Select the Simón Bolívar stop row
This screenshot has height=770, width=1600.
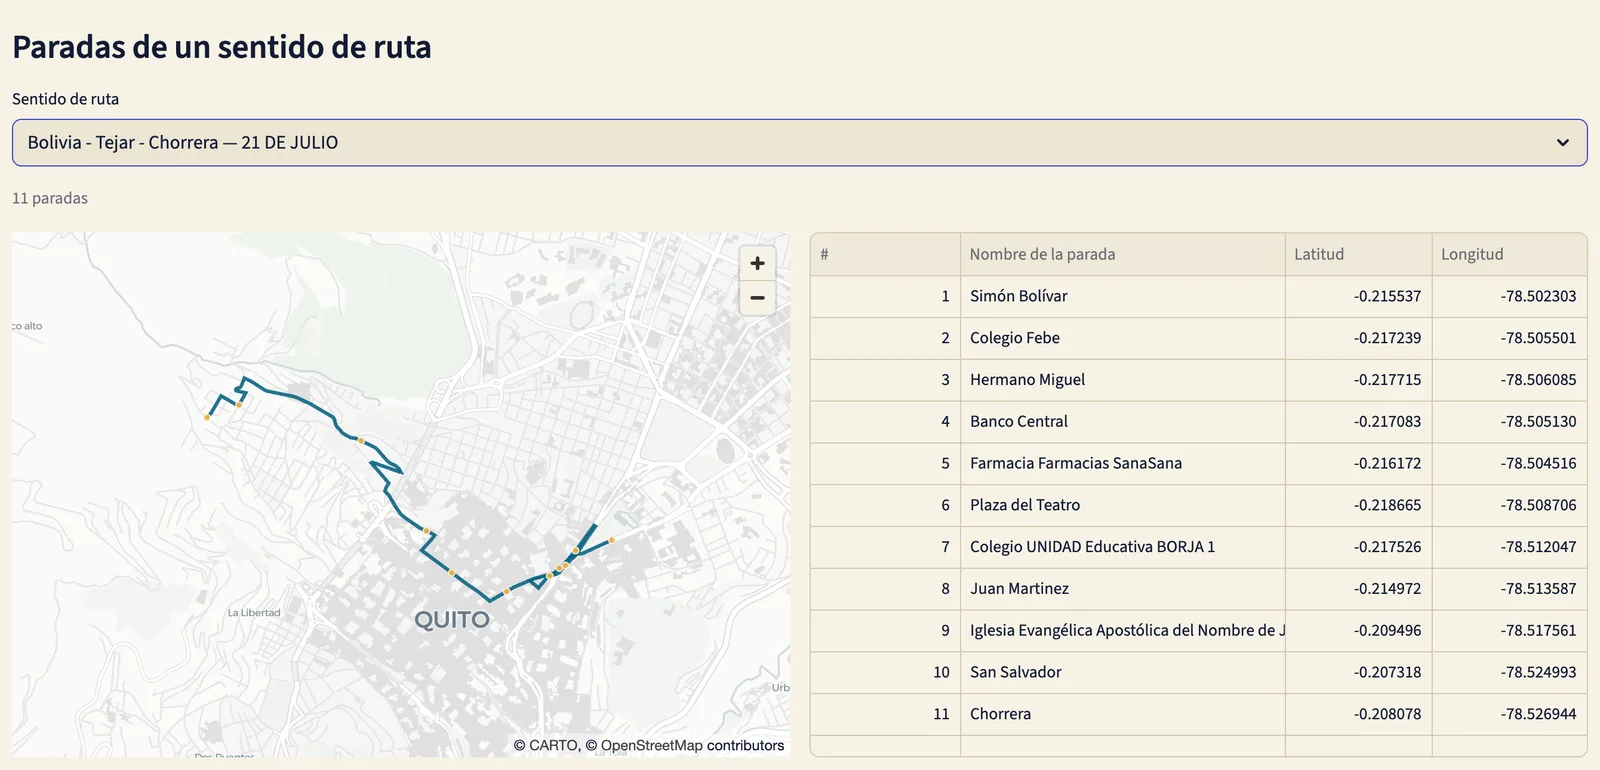pos(1198,297)
